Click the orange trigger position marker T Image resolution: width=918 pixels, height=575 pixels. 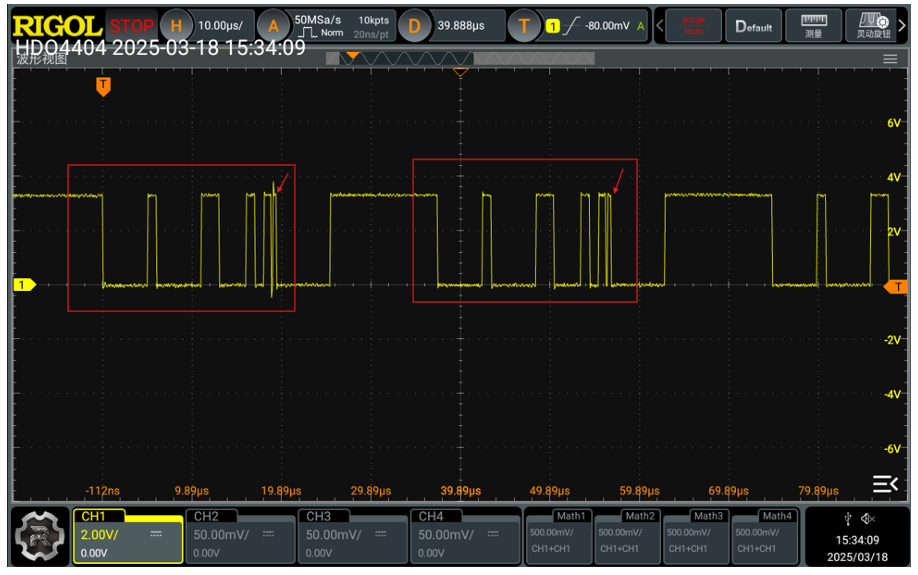point(103,87)
